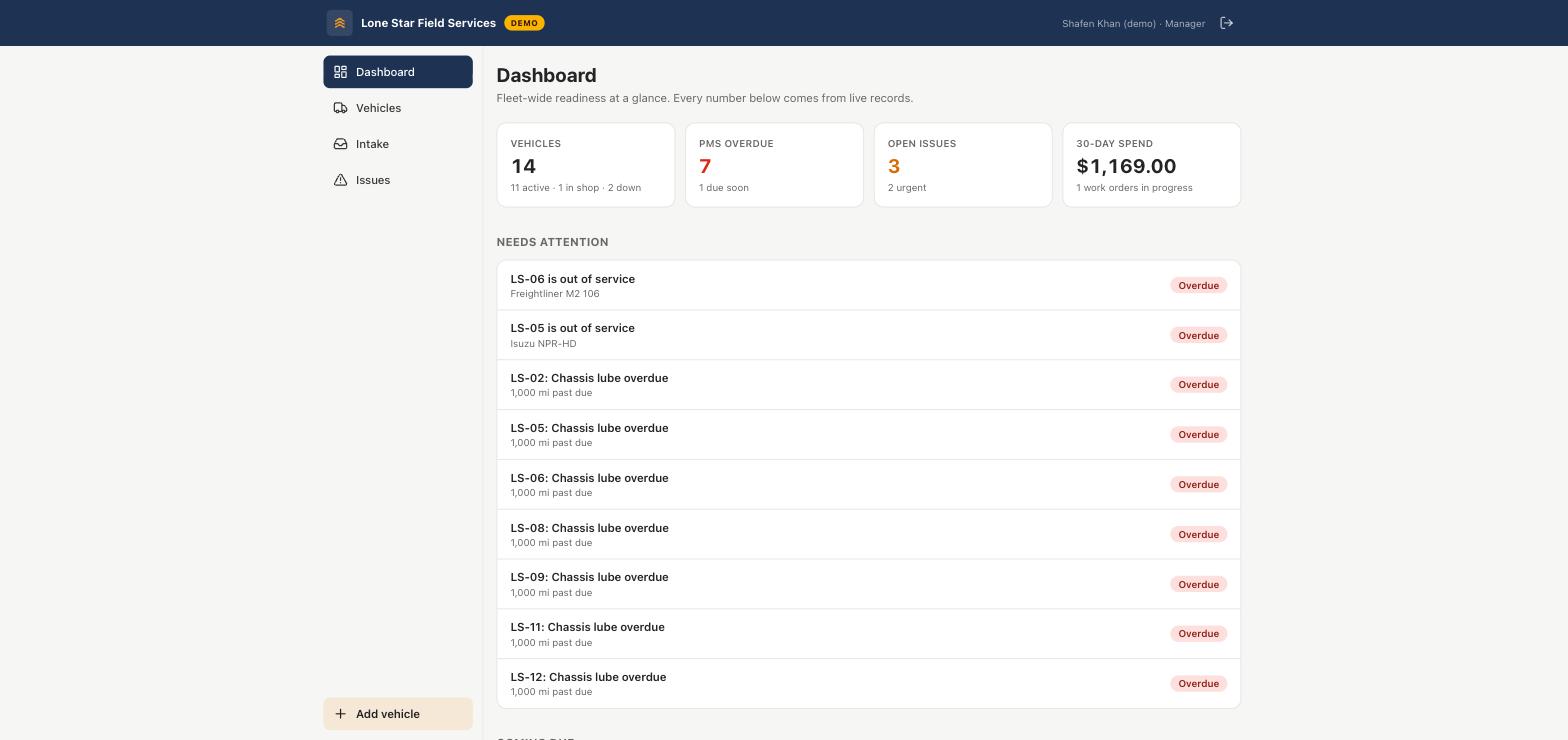Click the Add vehicle button
This screenshot has height=740, width=1568.
point(398,714)
